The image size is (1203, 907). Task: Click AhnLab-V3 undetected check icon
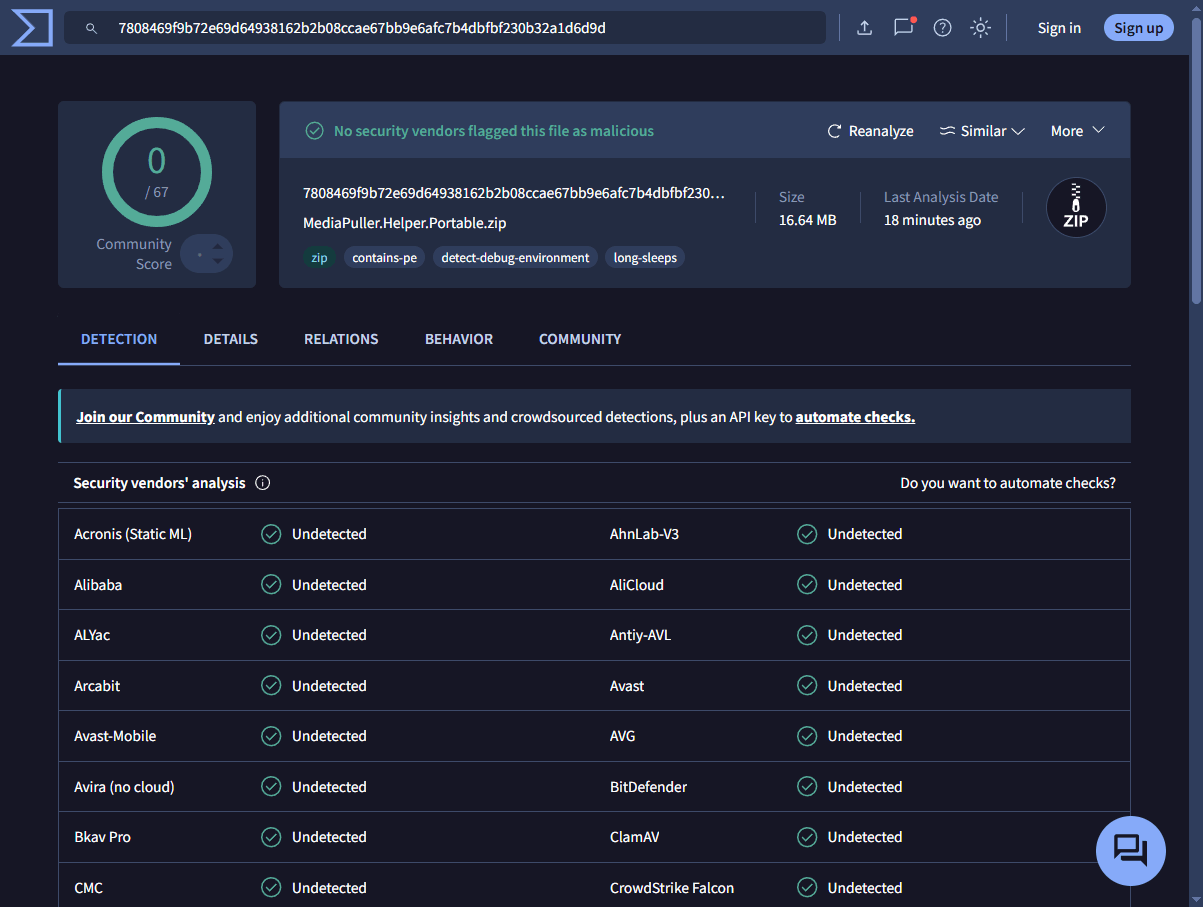tap(807, 534)
